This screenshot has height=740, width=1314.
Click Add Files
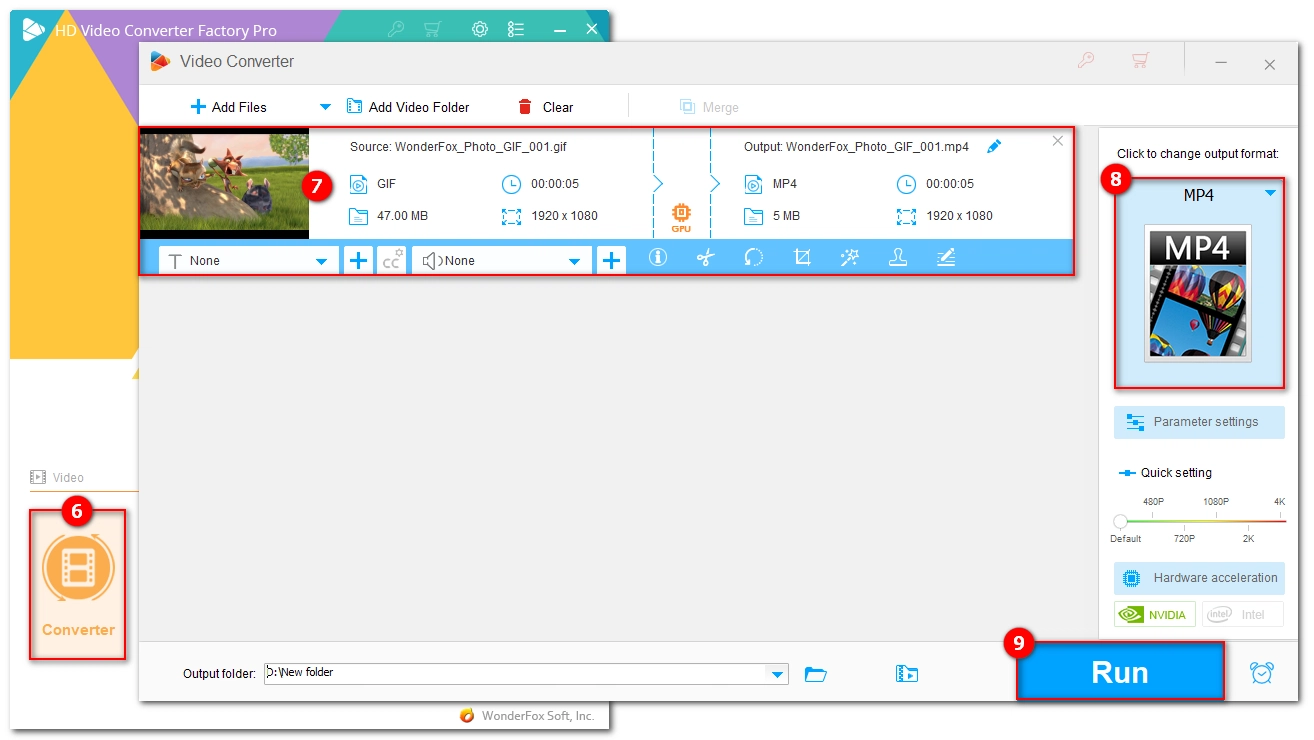228,107
